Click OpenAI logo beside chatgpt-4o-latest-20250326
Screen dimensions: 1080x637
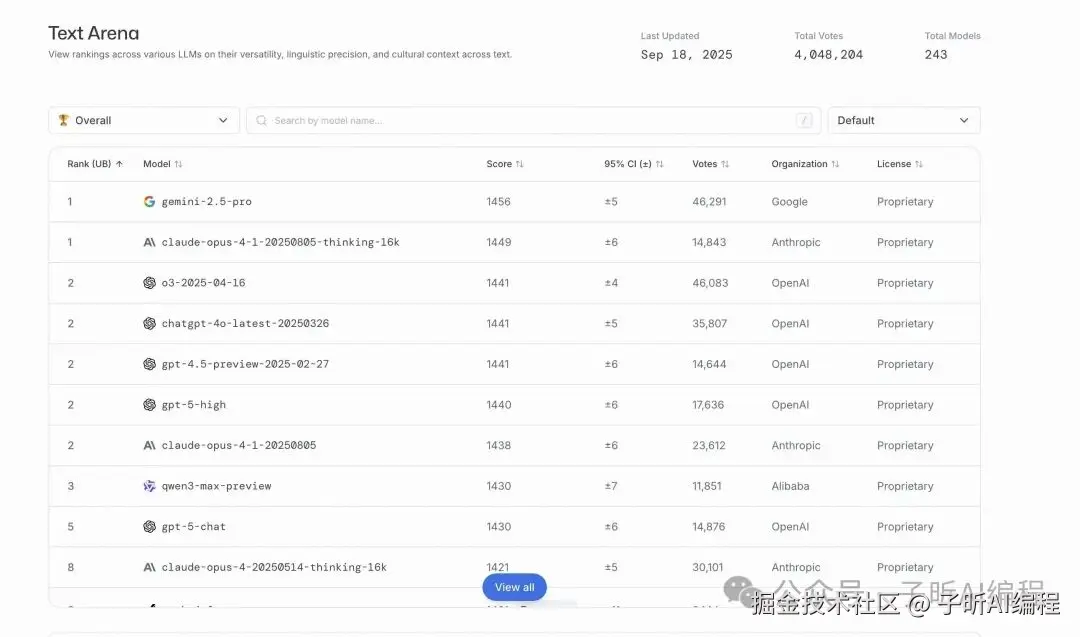149,324
